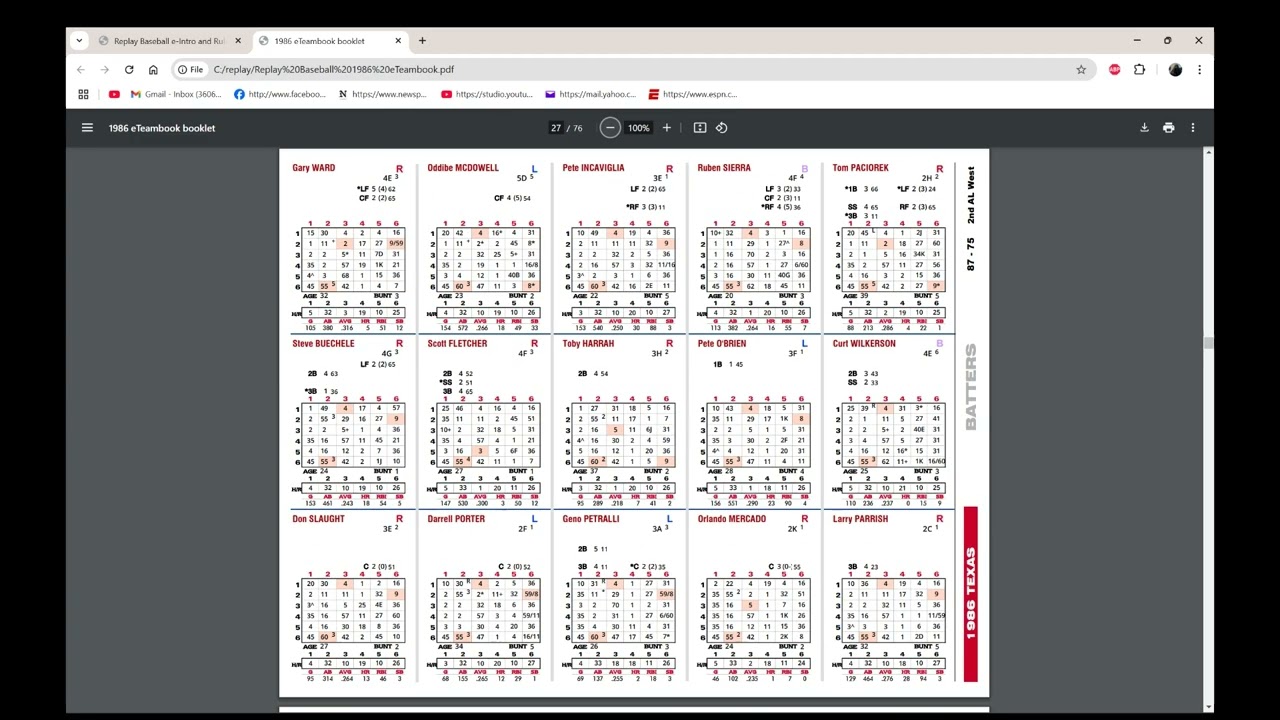The image size is (1280, 720).
Task: Click the Curt WILKERSON player name
Action: tap(864, 344)
